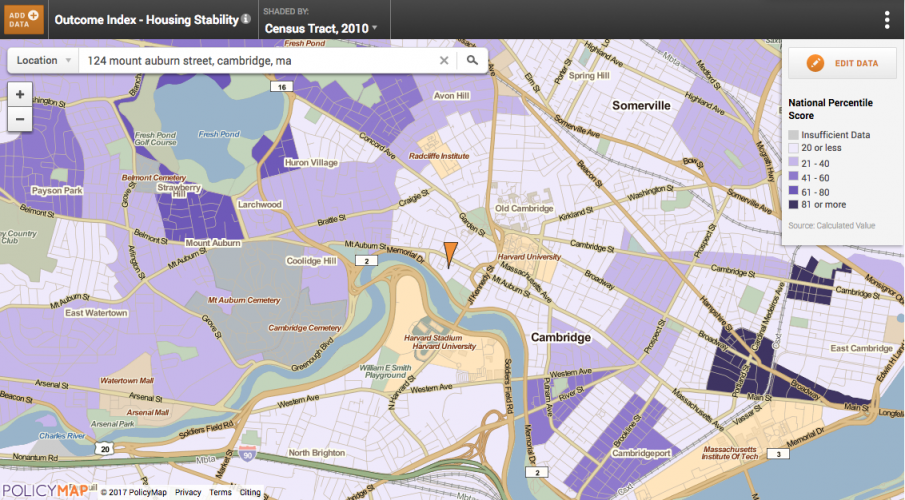Click the Harvard Stadium label
Screen dimensions: 905x500
(433, 338)
